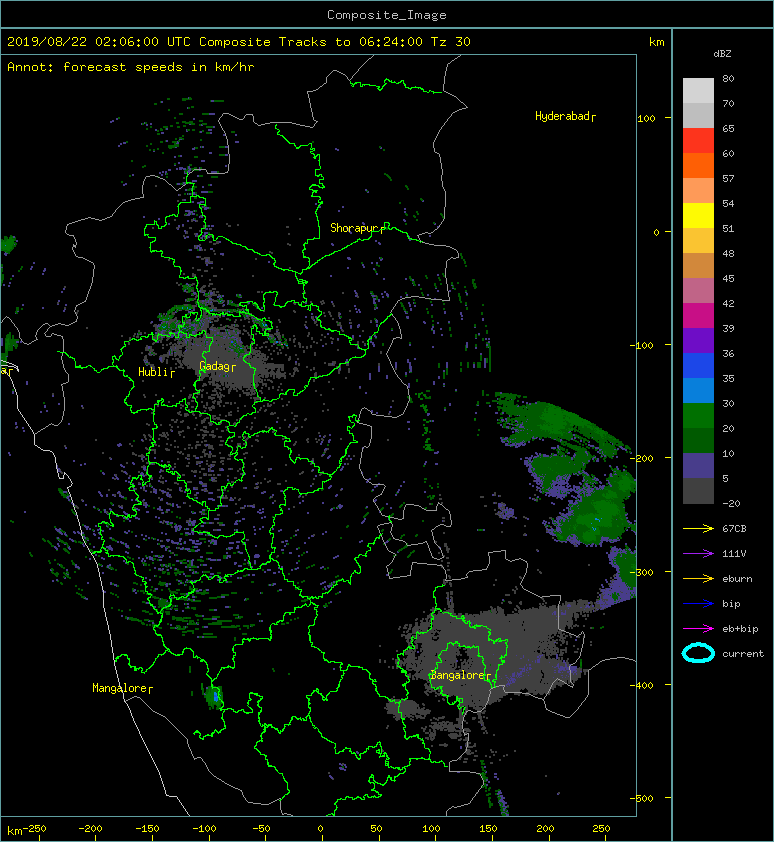The height and width of the screenshot is (842, 774).
Task: Click the 250 bottom-axis tick label
Action: pos(601,829)
